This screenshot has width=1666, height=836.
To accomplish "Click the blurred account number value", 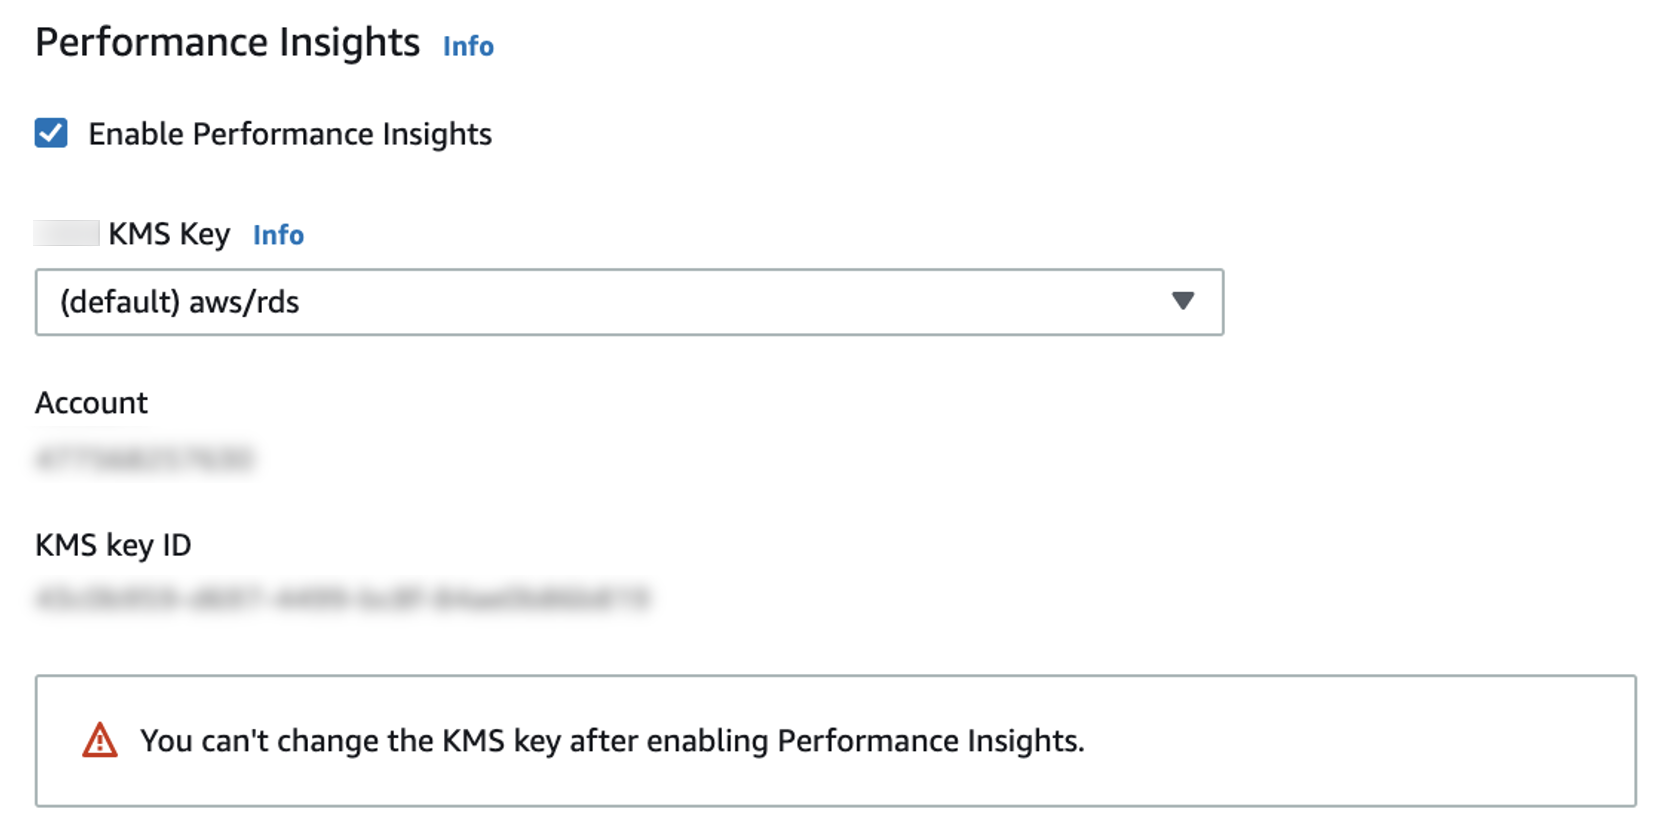I will tap(144, 459).
